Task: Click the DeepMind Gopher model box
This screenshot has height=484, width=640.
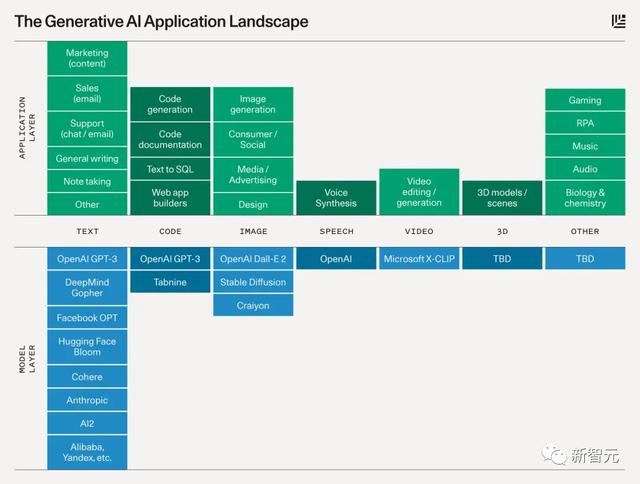Action: pos(87,288)
